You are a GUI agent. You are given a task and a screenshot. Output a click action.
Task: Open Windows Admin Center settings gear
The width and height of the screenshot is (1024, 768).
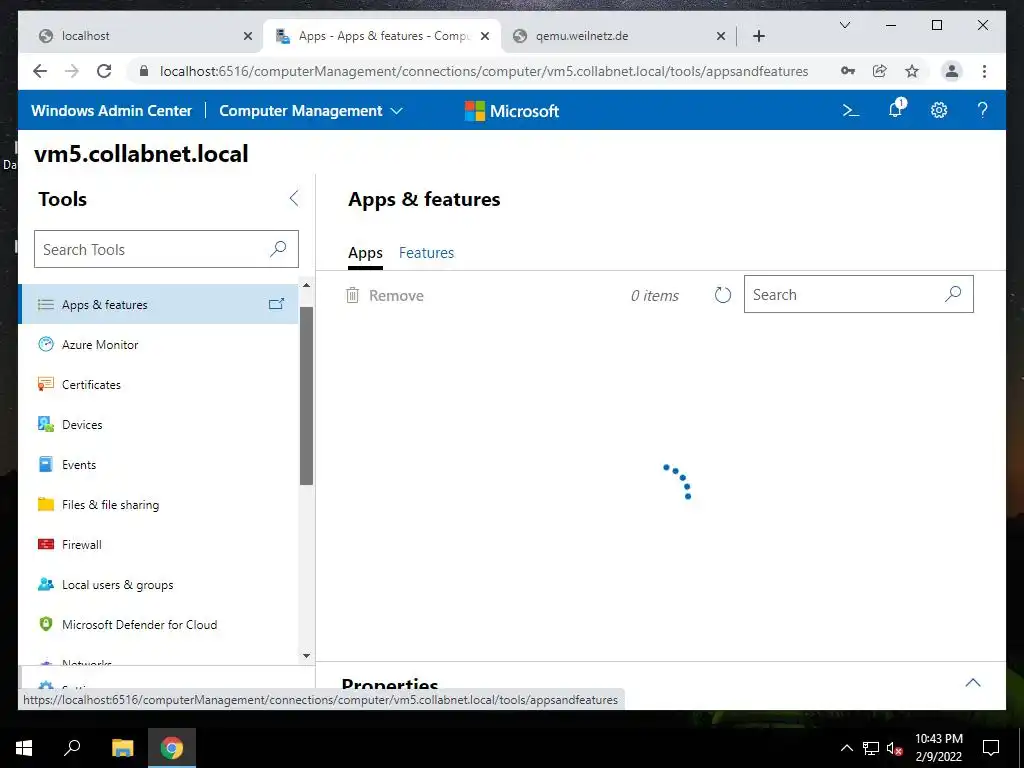[938, 110]
